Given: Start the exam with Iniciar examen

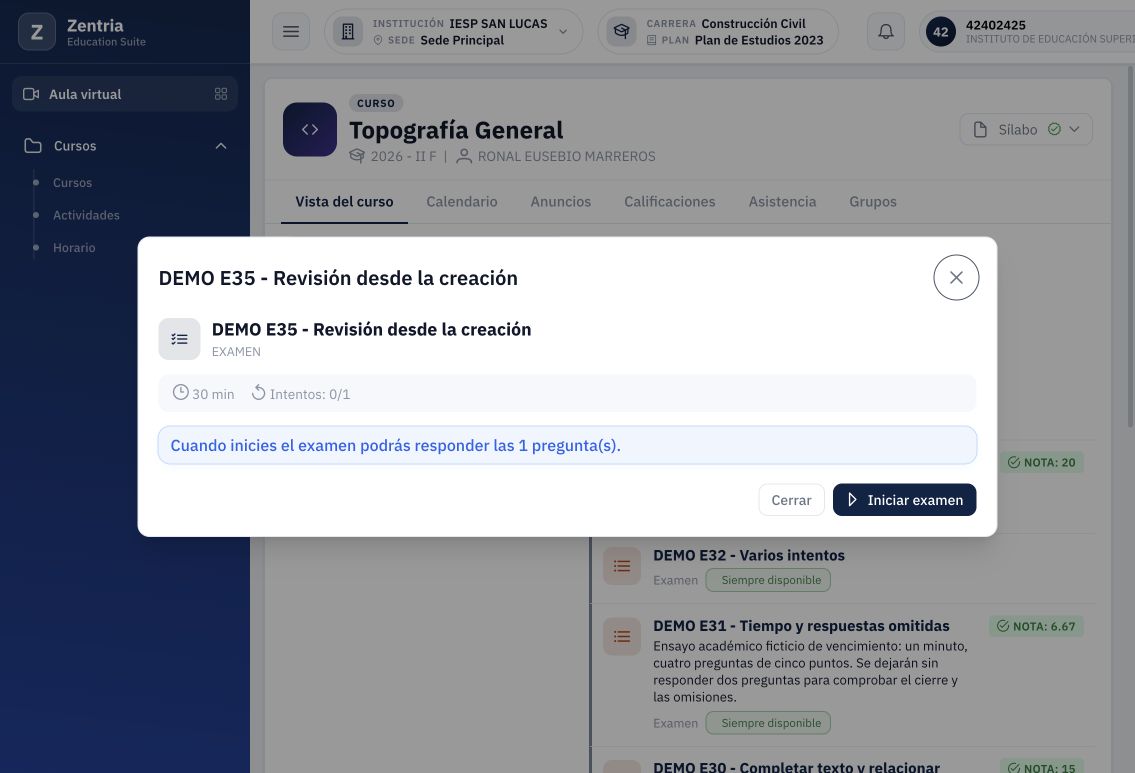Looking at the screenshot, I should point(904,500).
